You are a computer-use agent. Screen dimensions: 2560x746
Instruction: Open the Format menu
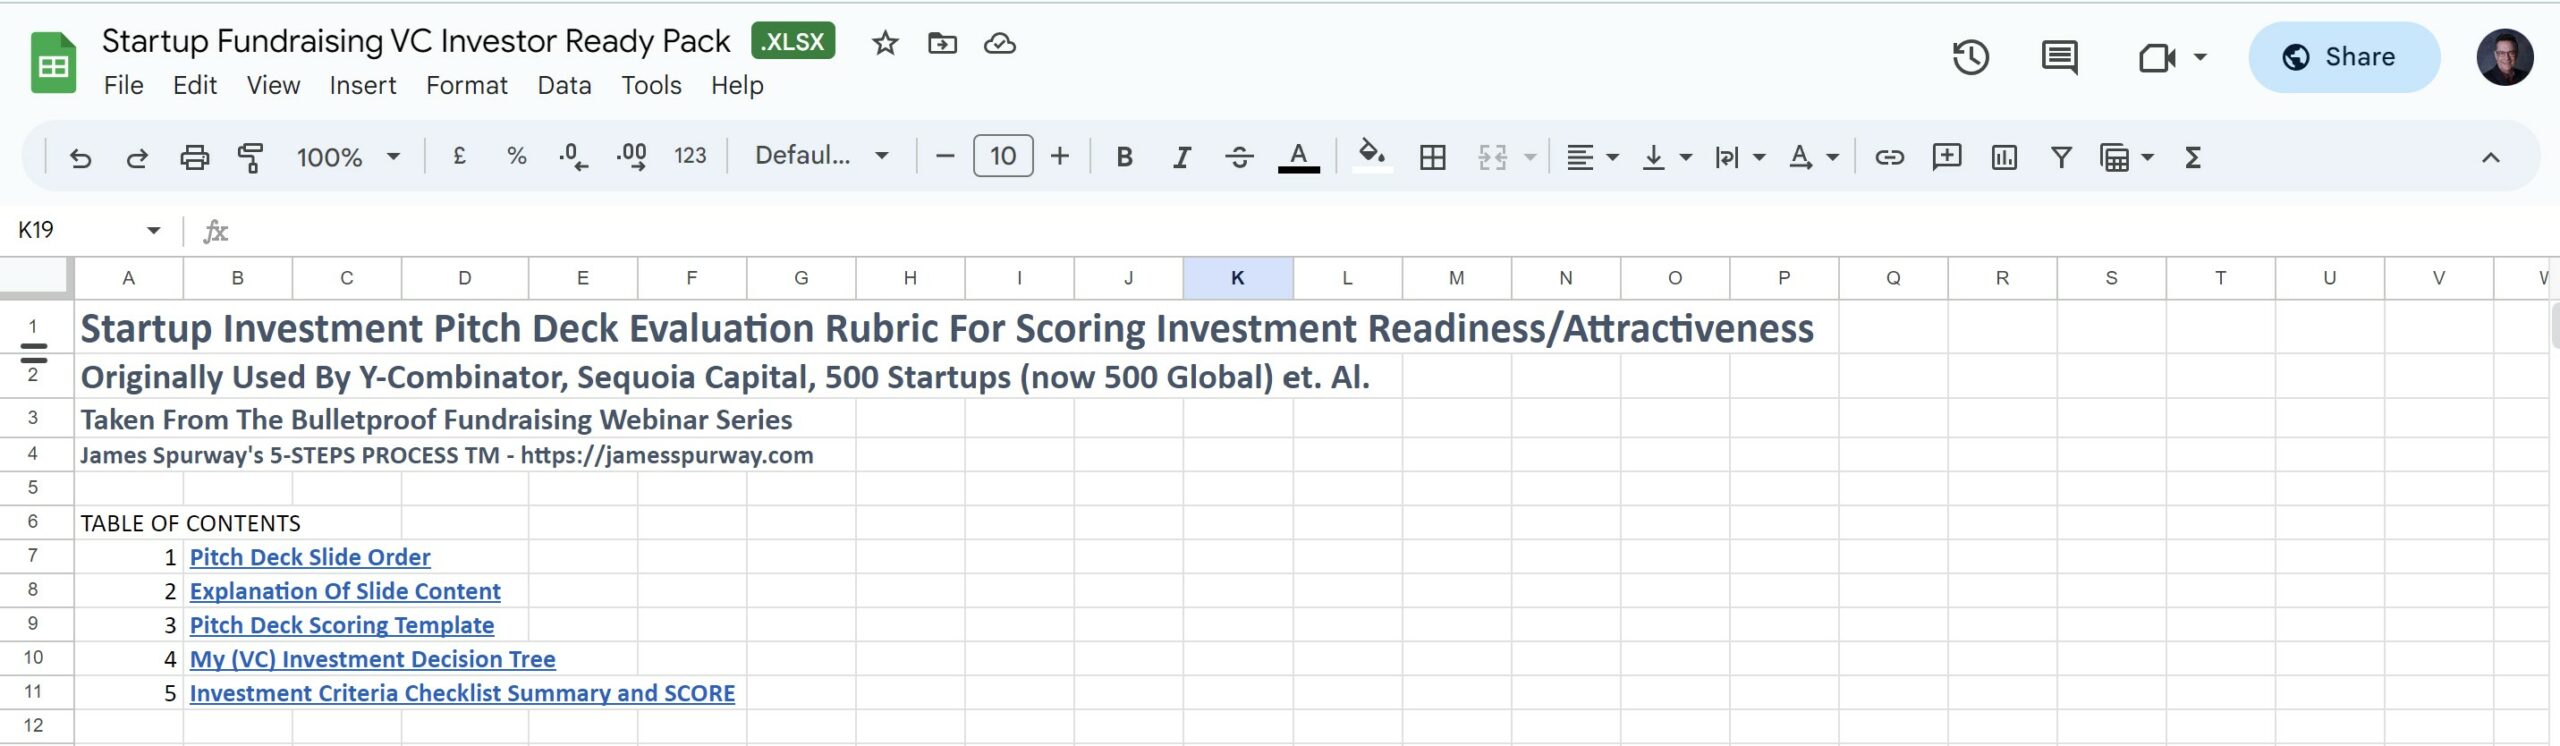(x=467, y=85)
